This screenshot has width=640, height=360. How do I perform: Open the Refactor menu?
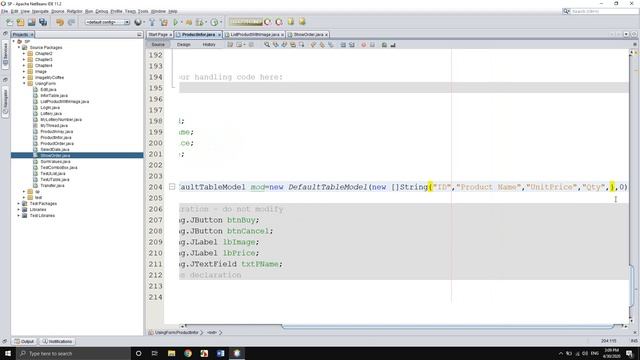74,11
